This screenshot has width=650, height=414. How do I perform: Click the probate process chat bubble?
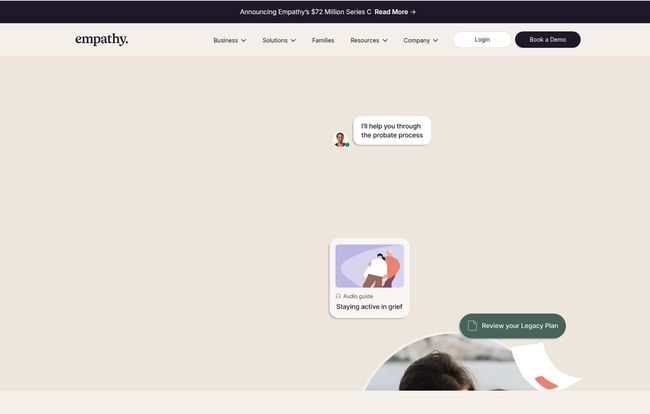coord(392,131)
